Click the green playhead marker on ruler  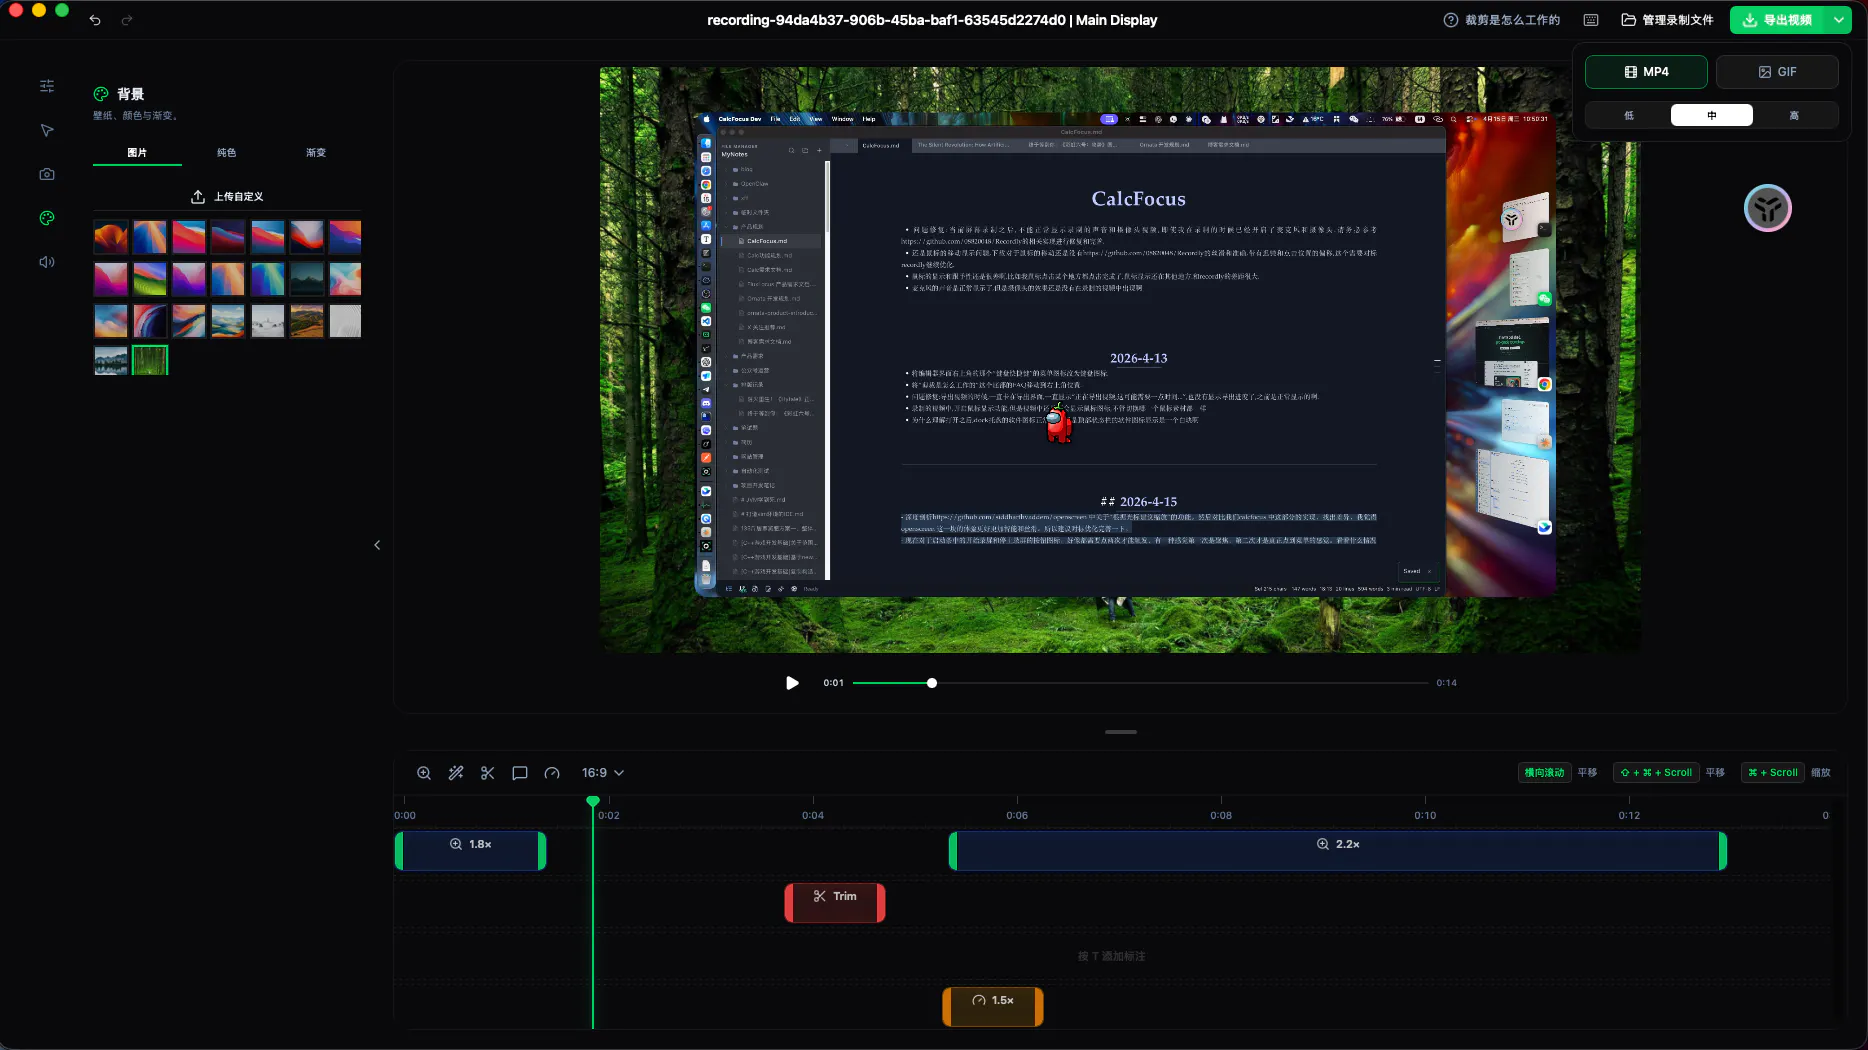point(593,801)
